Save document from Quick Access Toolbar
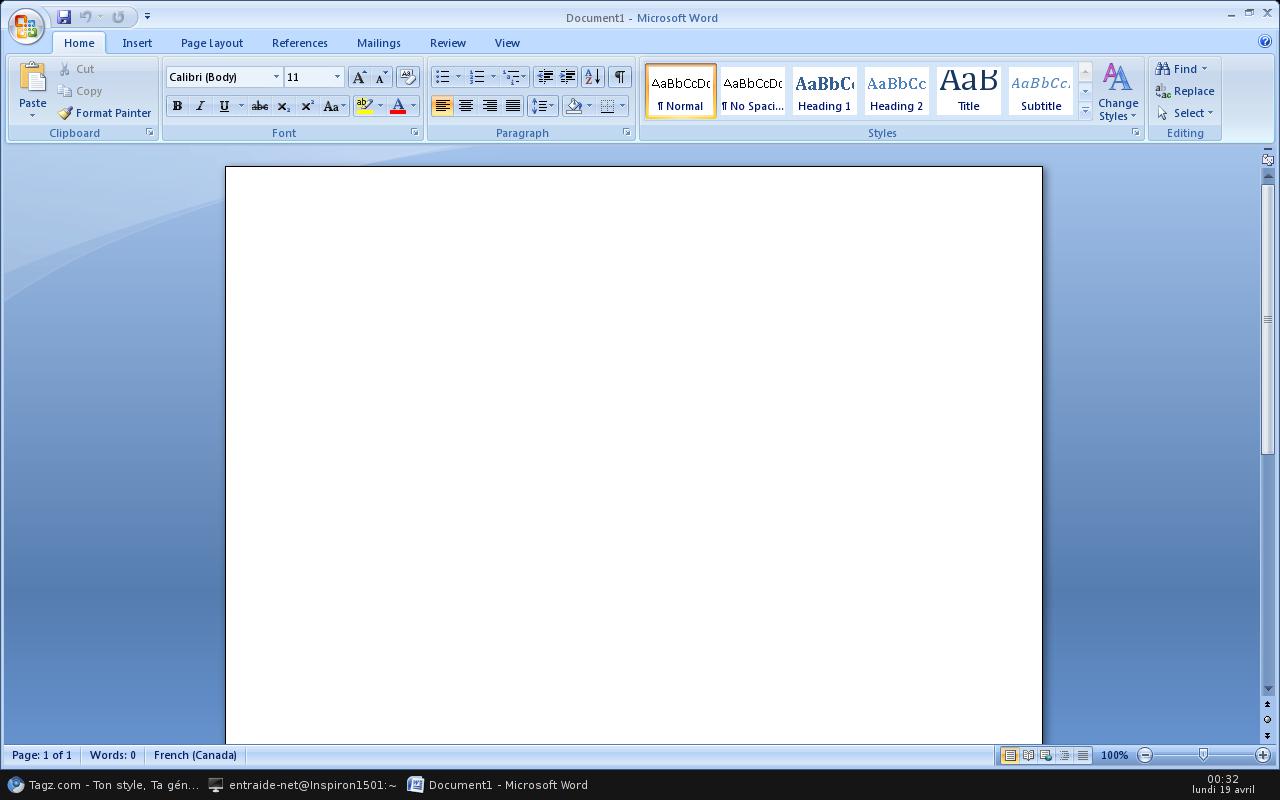The image size is (1280, 800). point(64,17)
